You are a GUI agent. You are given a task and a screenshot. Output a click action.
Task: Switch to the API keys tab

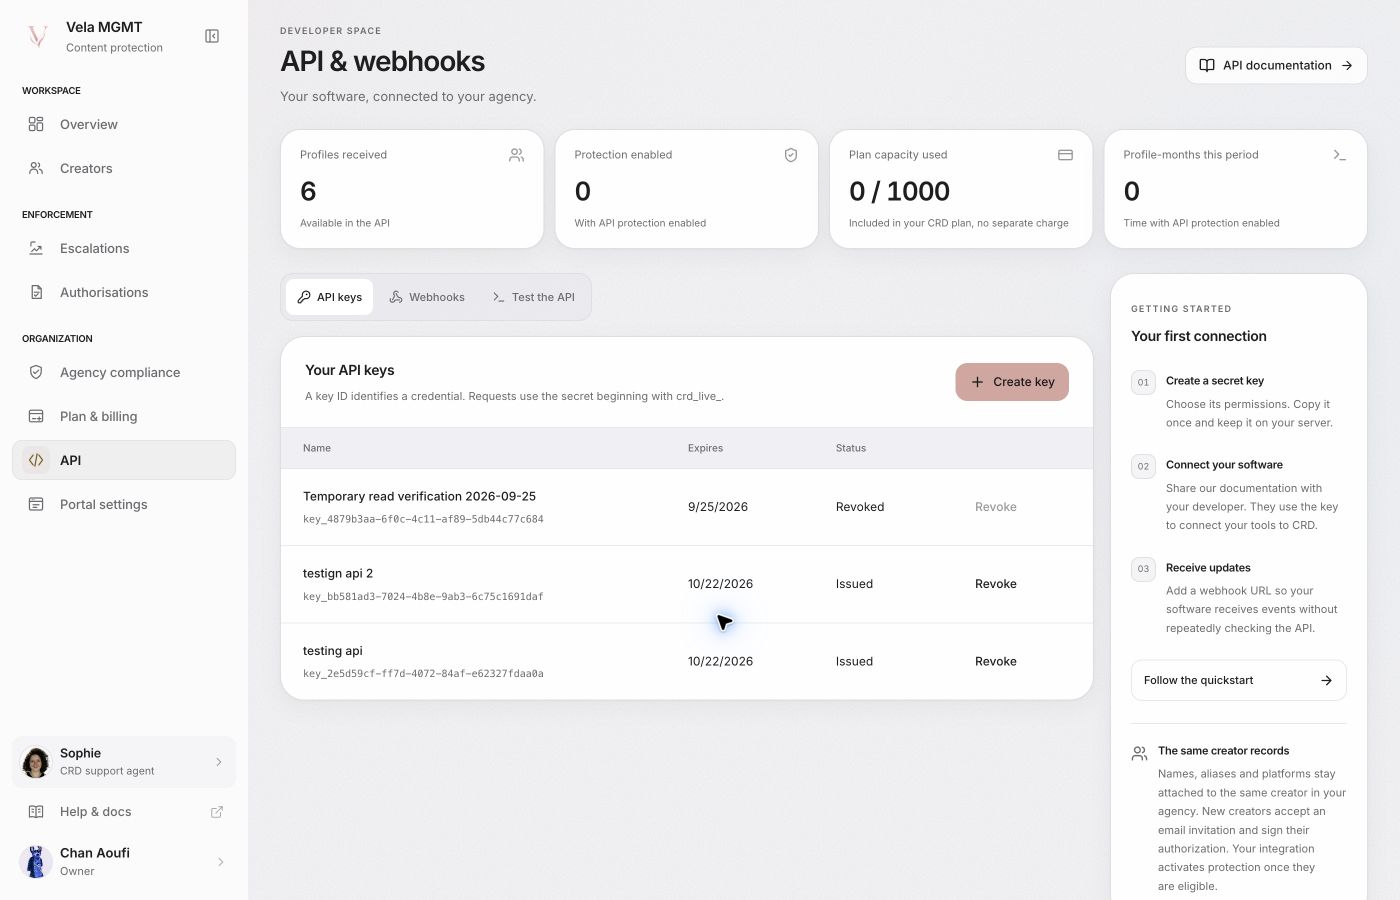coord(329,297)
